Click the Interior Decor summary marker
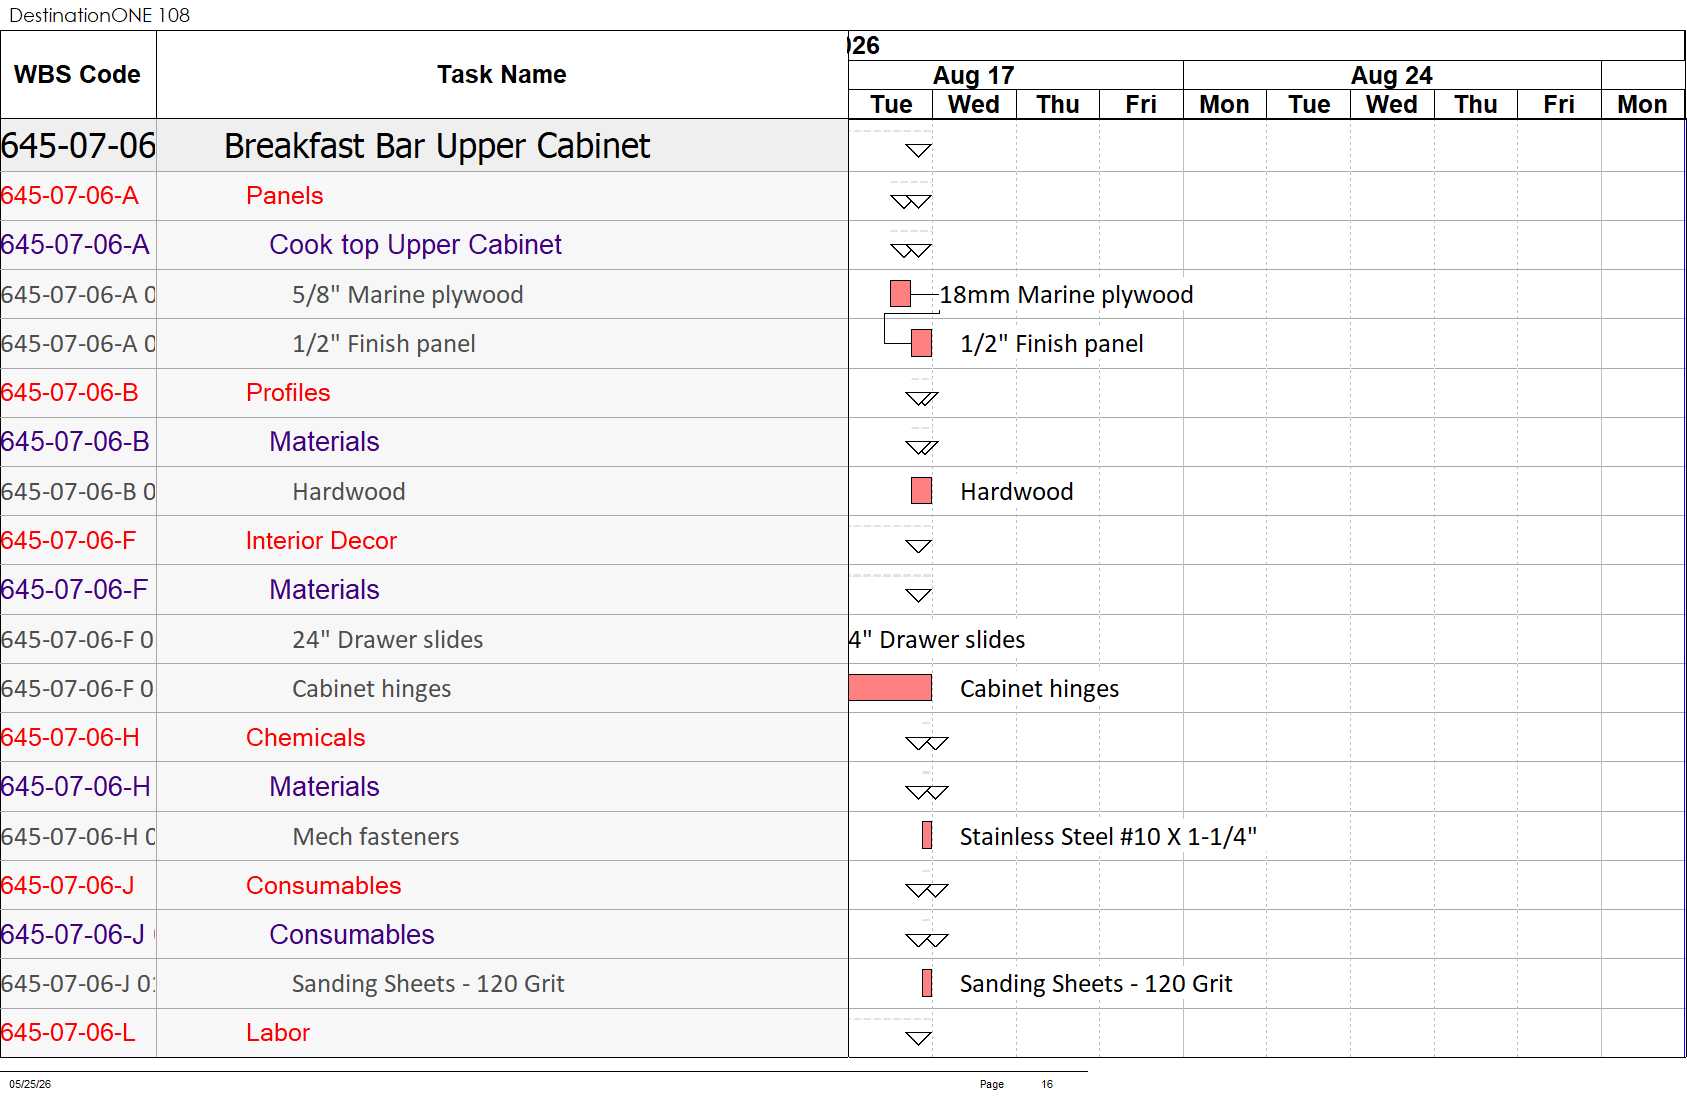The height and width of the screenshot is (1097, 1687). 918,546
